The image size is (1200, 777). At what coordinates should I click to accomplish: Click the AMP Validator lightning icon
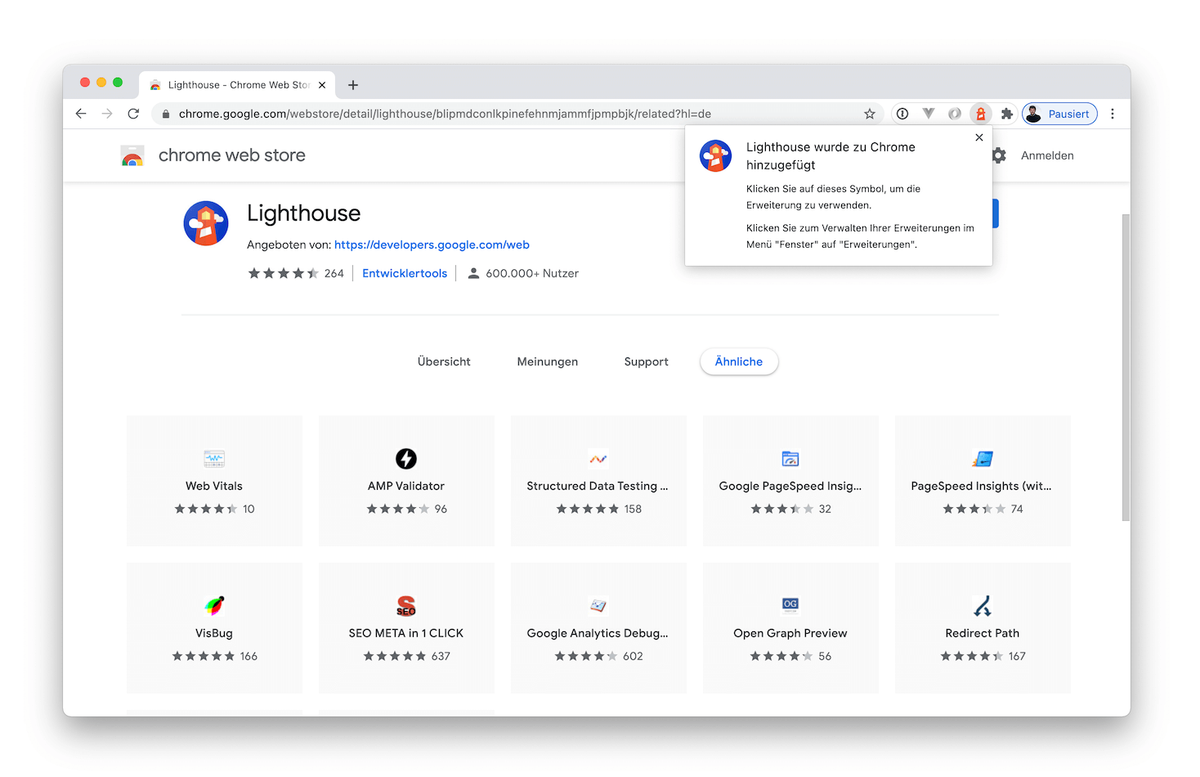tap(406, 459)
